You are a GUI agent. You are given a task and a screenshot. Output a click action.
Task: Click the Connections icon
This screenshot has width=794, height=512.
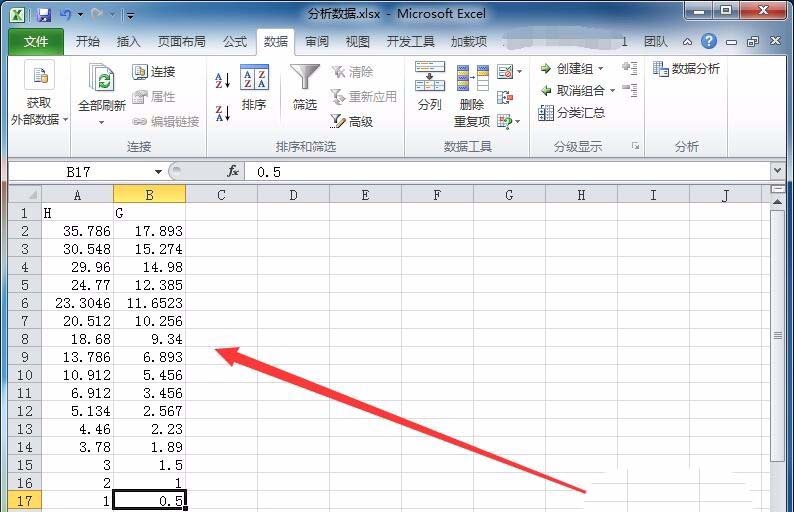pyautogui.click(x=139, y=71)
